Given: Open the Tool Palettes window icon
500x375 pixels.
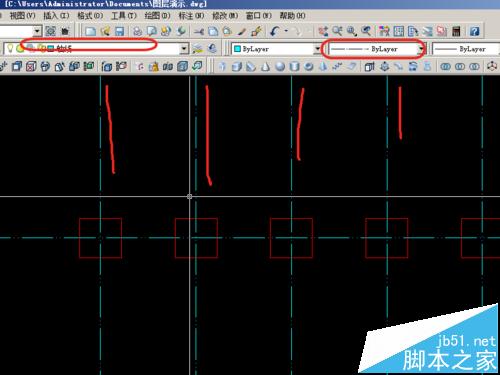Looking at the screenshot, I should pos(413,32).
